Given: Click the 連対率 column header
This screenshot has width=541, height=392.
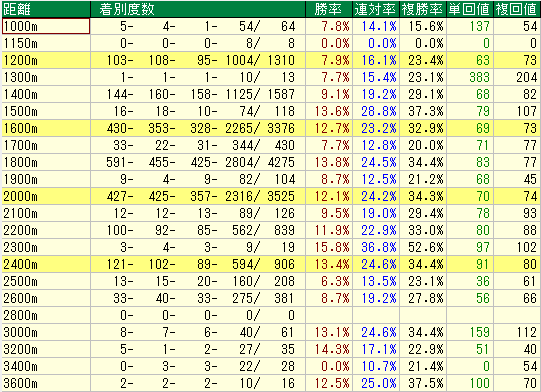Looking at the screenshot, I should [x=376, y=9].
